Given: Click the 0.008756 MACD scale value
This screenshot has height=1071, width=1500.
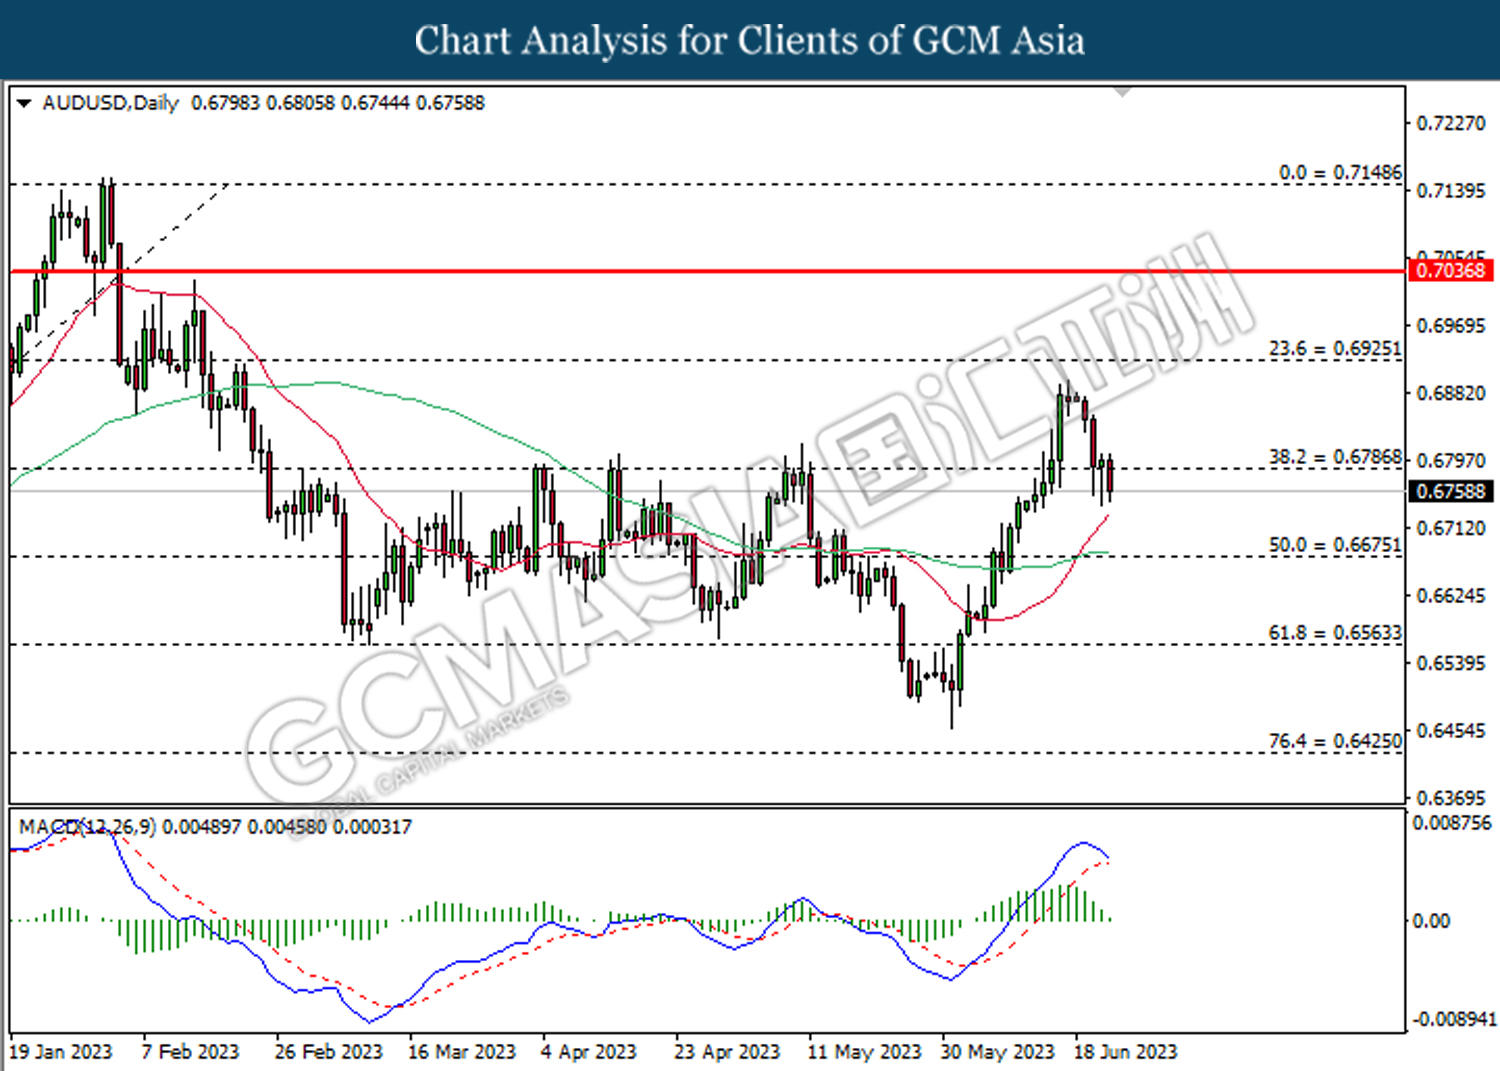Looking at the screenshot, I should pos(1451,823).
